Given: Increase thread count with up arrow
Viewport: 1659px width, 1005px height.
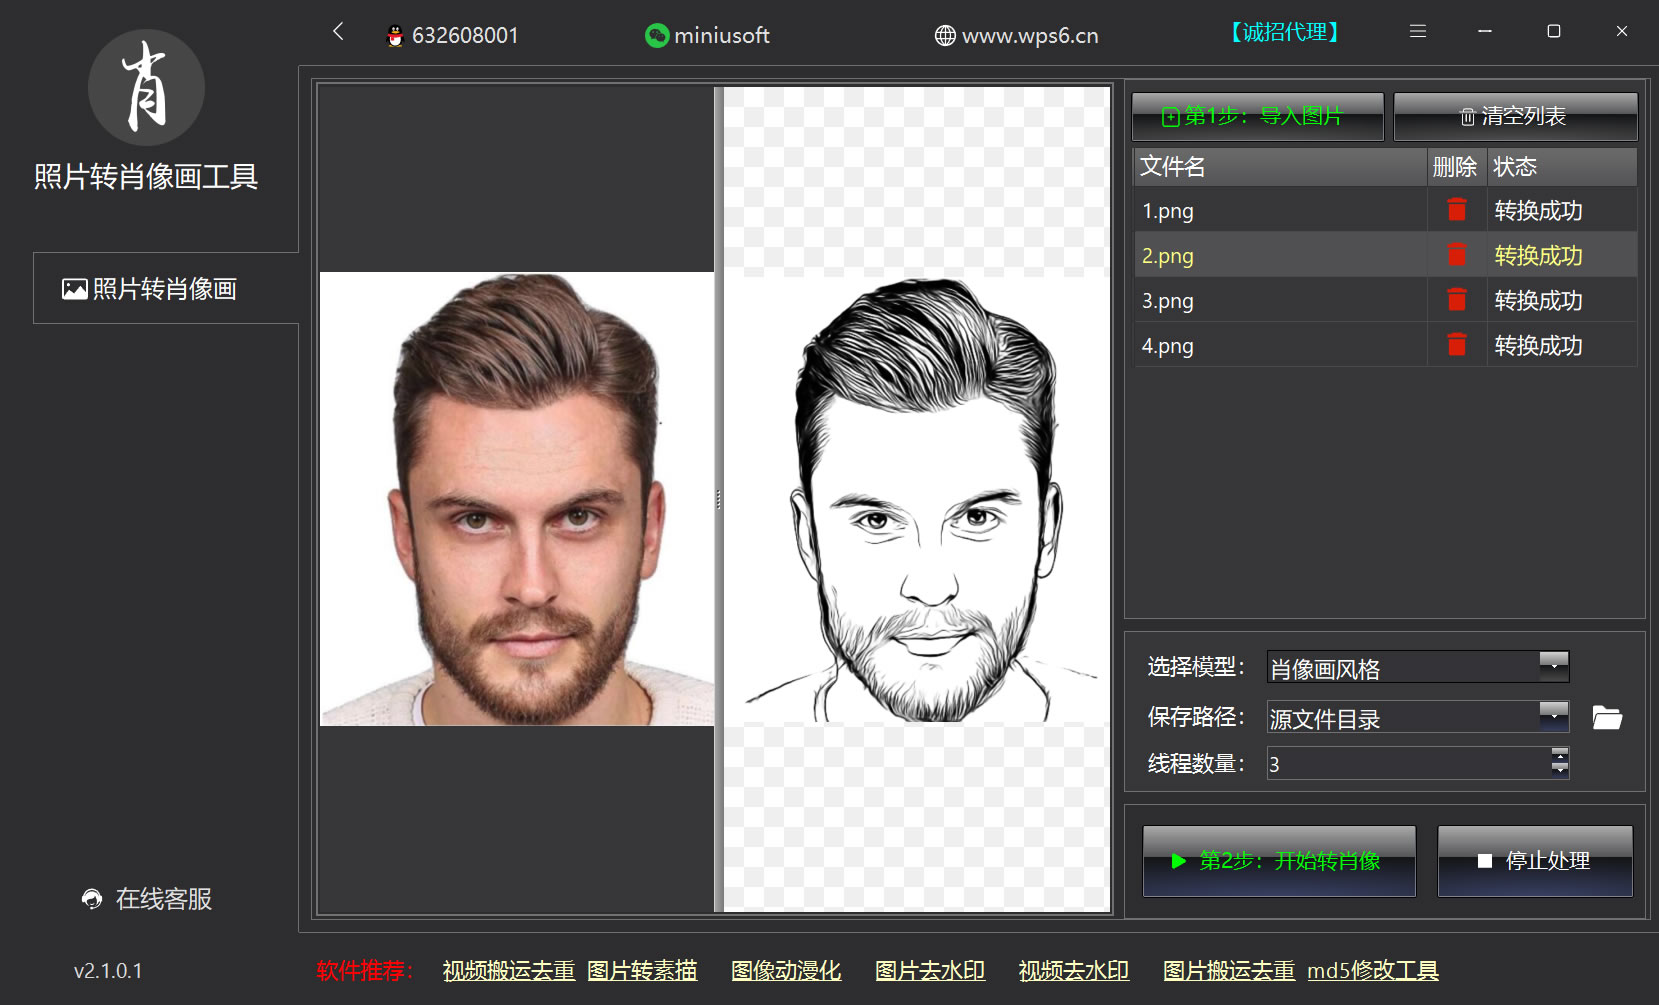Looking at the screenshot, I should coord(1559,754).
